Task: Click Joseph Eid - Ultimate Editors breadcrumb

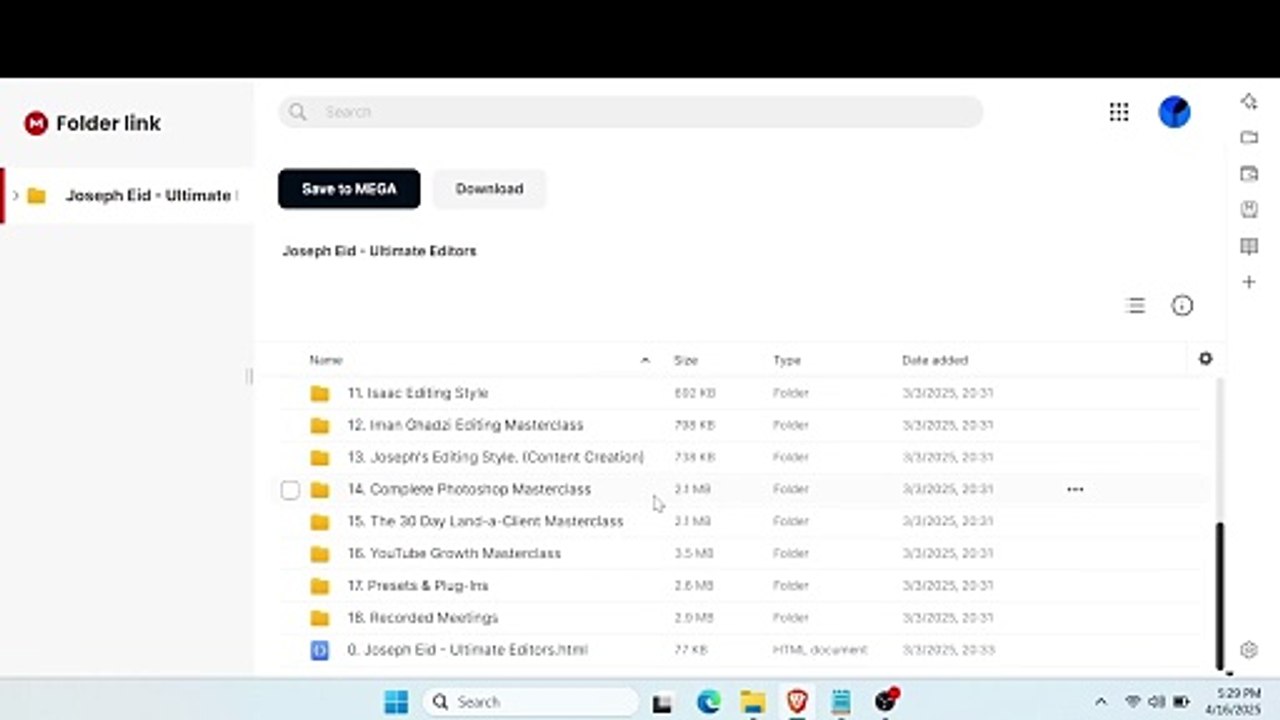Action: tap(379, 251)
